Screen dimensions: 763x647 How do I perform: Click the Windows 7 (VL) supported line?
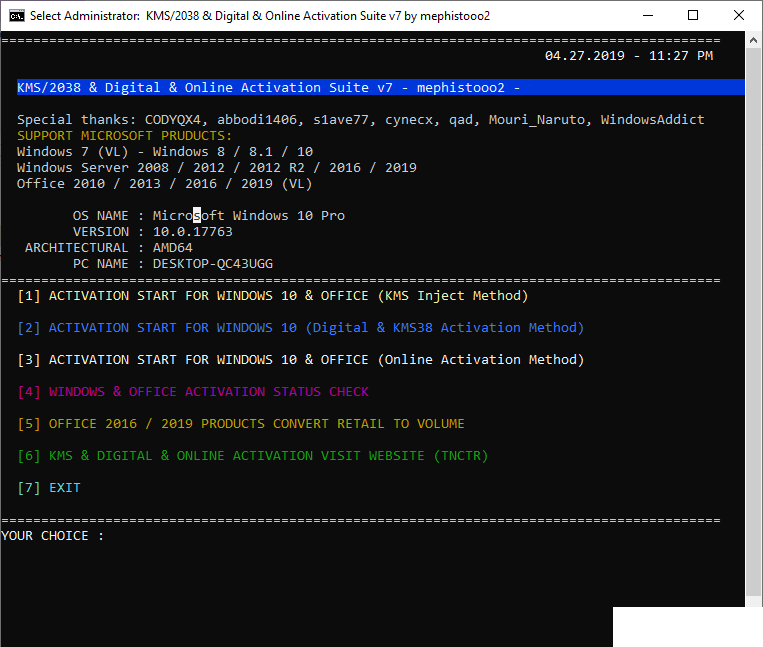click(x=165, y=152)
